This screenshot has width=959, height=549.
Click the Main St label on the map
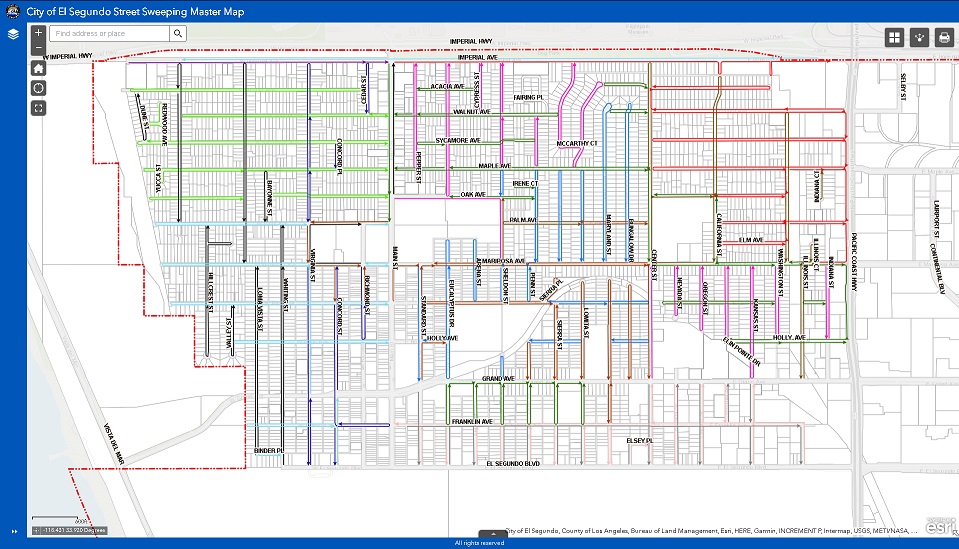coord(395,257)
